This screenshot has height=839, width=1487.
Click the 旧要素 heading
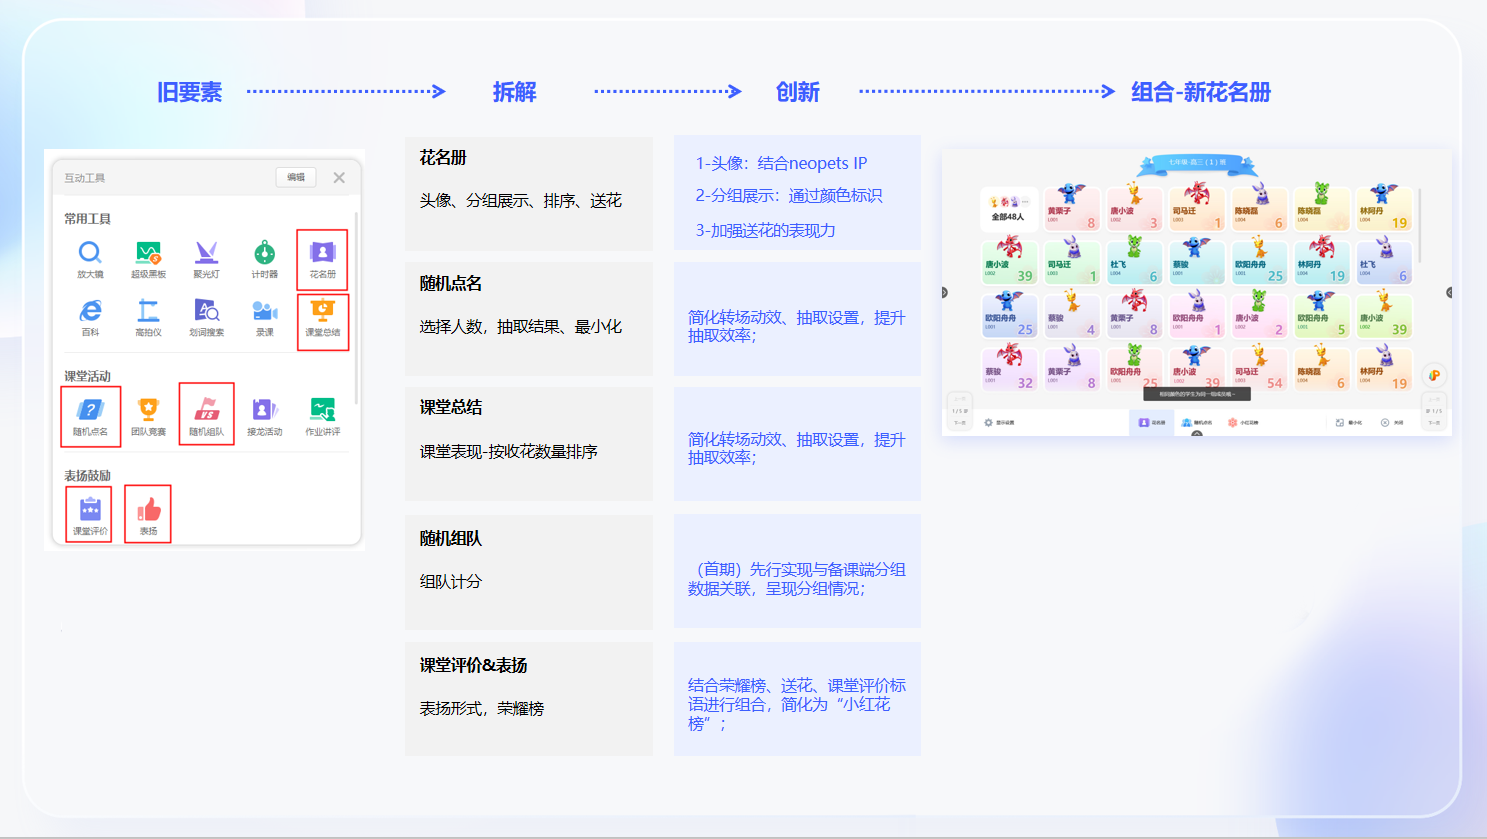[x=190, y=92]
